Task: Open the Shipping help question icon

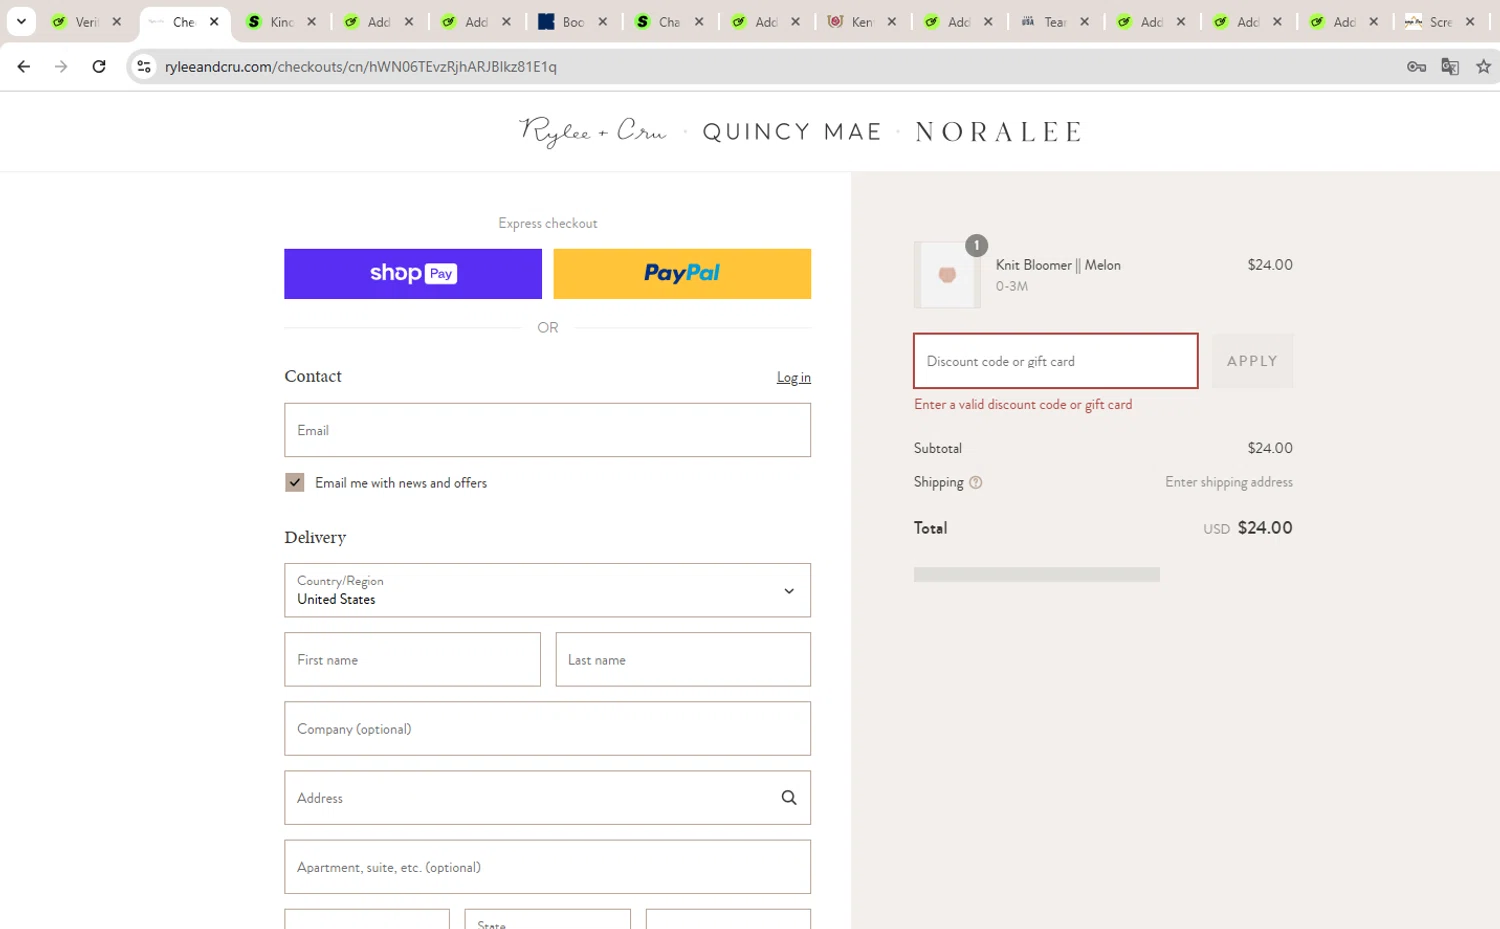Action: tap(976, 482)
